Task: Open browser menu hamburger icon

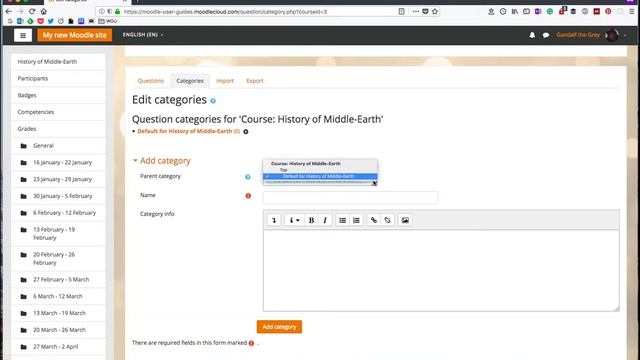Action: tap(631, 11)
